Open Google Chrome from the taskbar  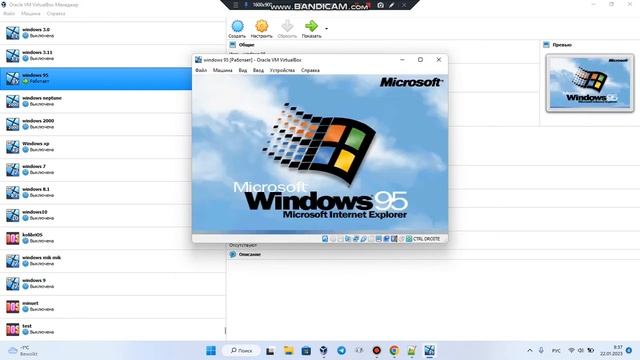(394, 351)
